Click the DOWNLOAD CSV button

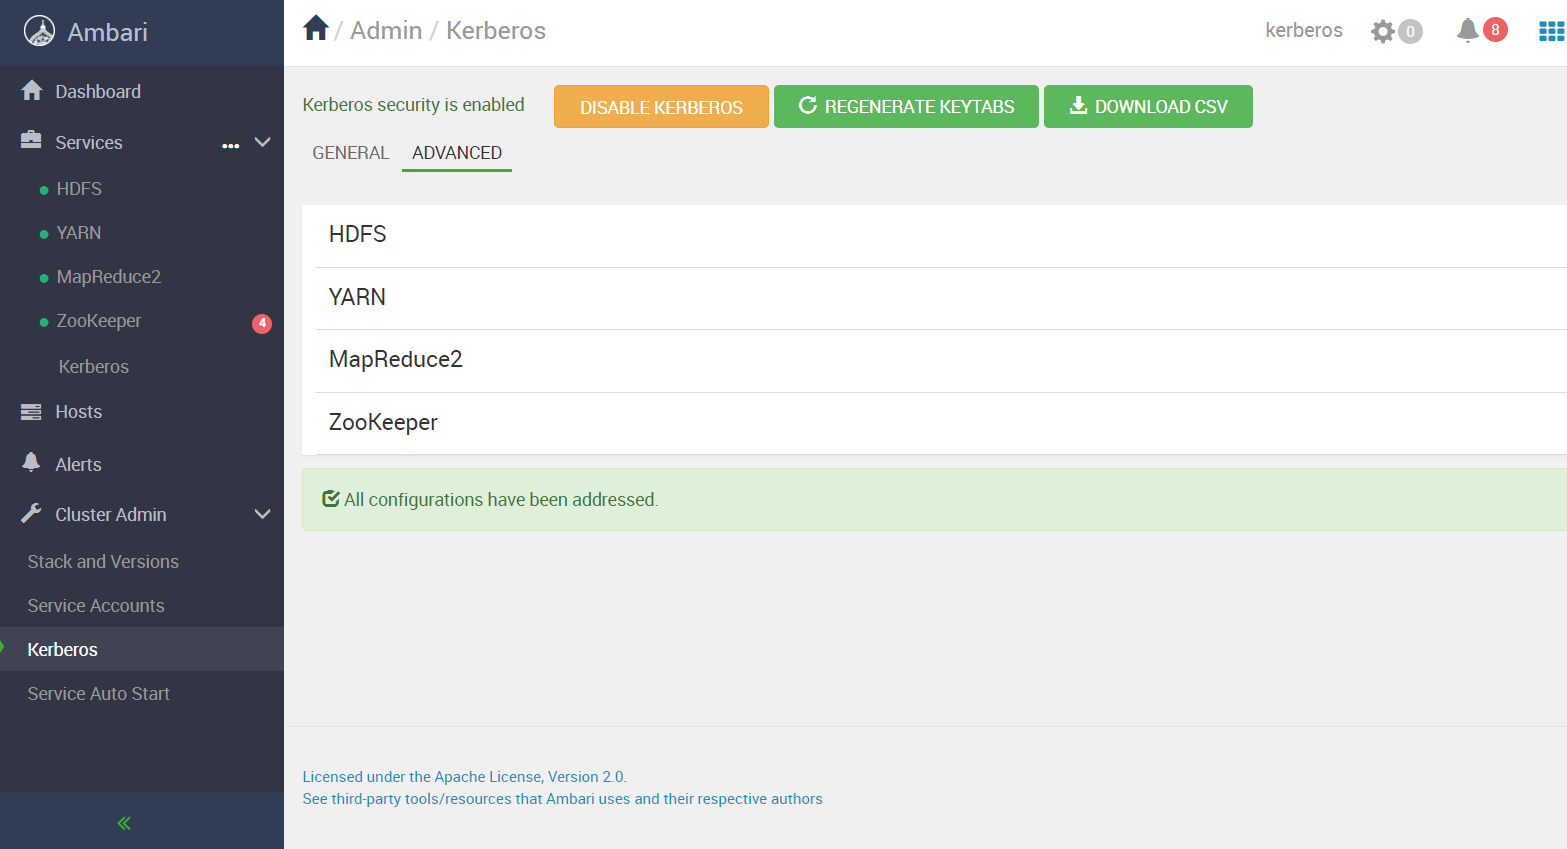tap(1148, 107)
